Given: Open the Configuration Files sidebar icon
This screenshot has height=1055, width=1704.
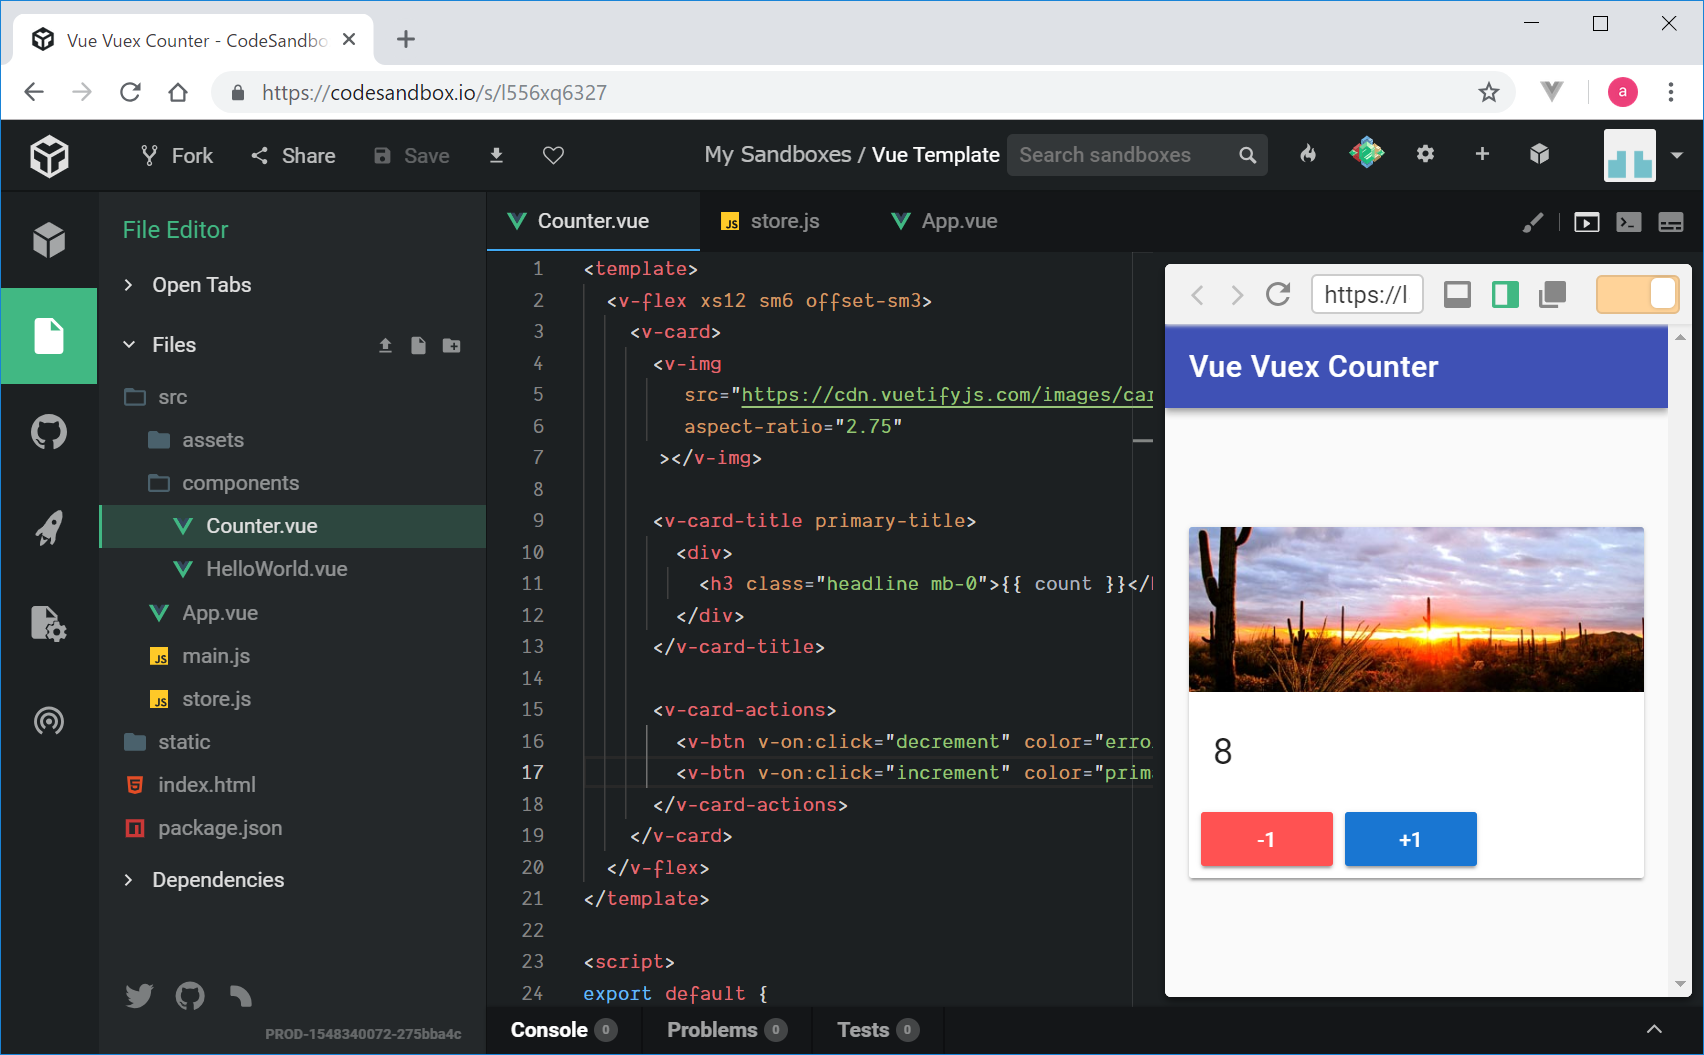Looking at the screenshot, I should click(x=49, y=624).
